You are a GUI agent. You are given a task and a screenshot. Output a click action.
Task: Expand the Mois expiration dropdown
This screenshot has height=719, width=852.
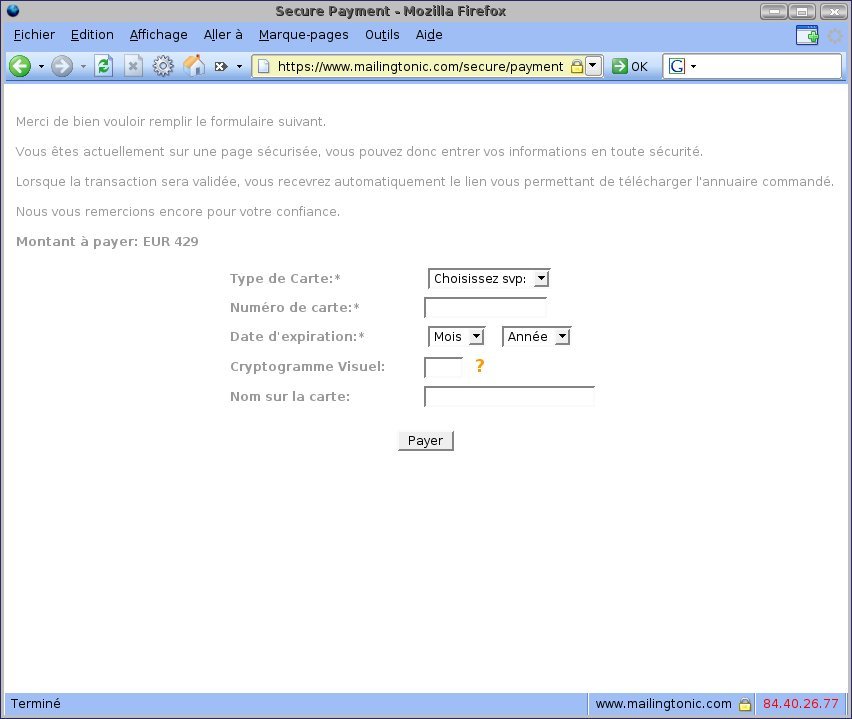[456, 337]
